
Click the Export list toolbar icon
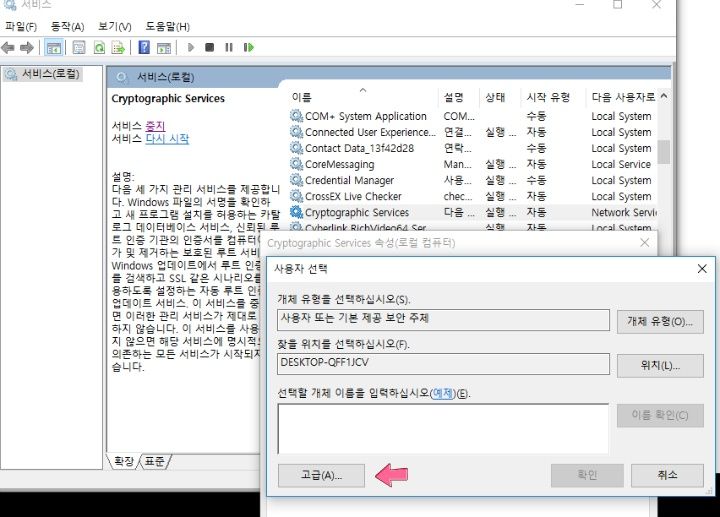pos(118,47)
